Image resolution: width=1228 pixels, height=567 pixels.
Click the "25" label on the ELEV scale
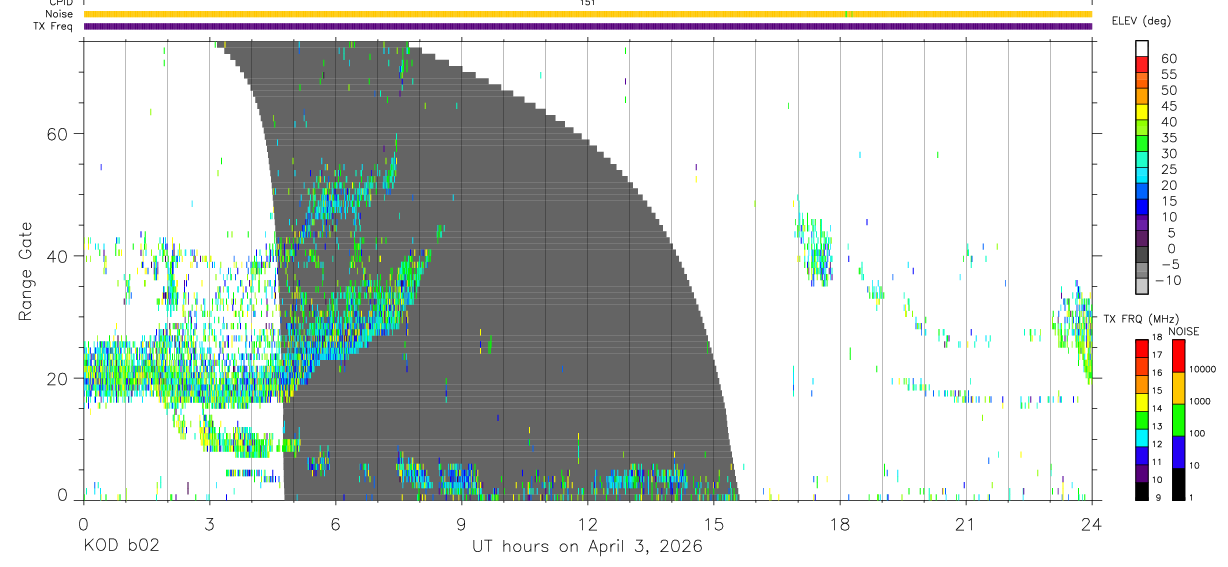(1168, 170)
